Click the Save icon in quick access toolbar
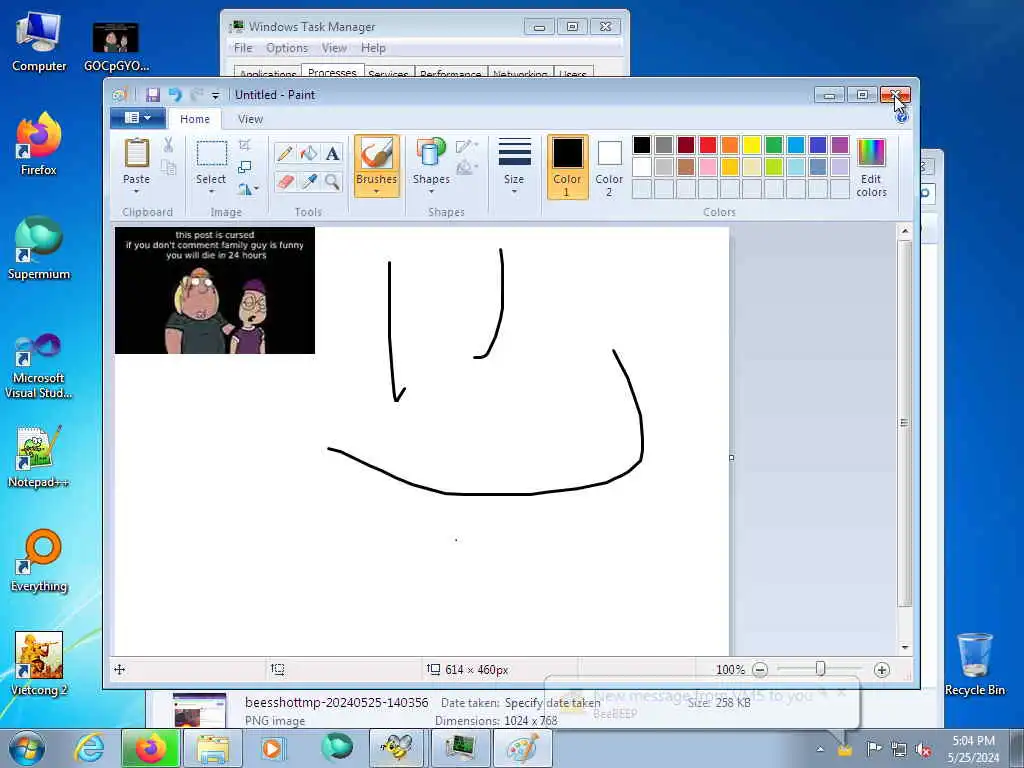Screen dimensions: 1024x768 [x=153, y=95]
